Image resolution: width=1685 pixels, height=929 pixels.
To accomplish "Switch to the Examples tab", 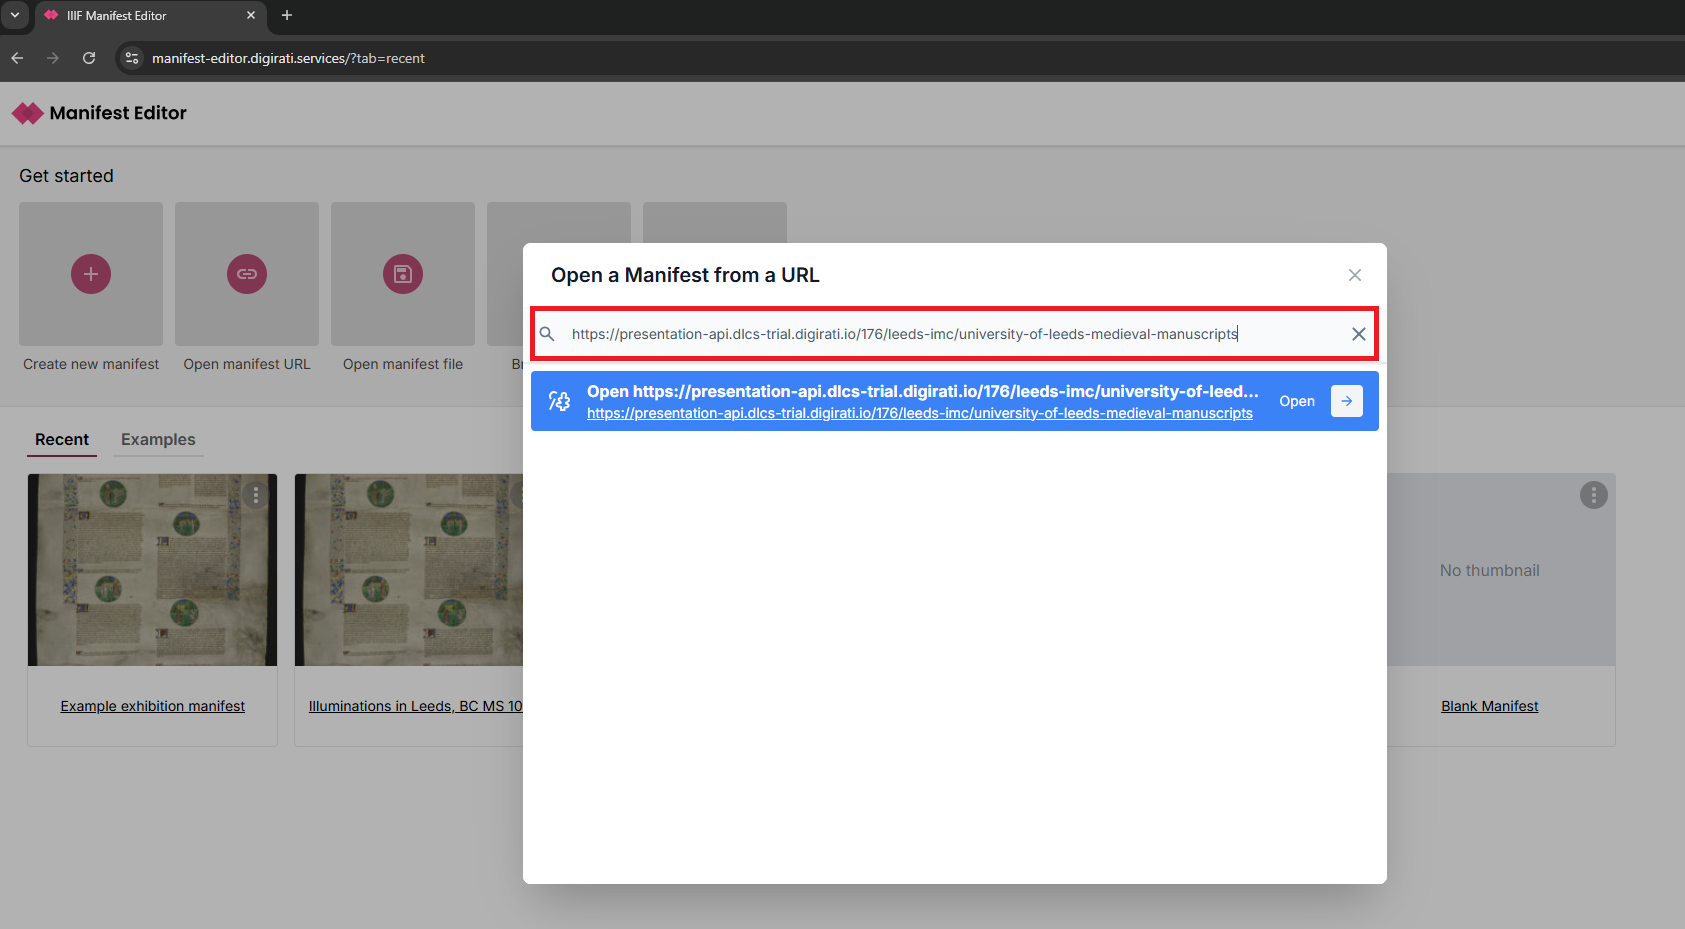I will (x=158, y=440).
